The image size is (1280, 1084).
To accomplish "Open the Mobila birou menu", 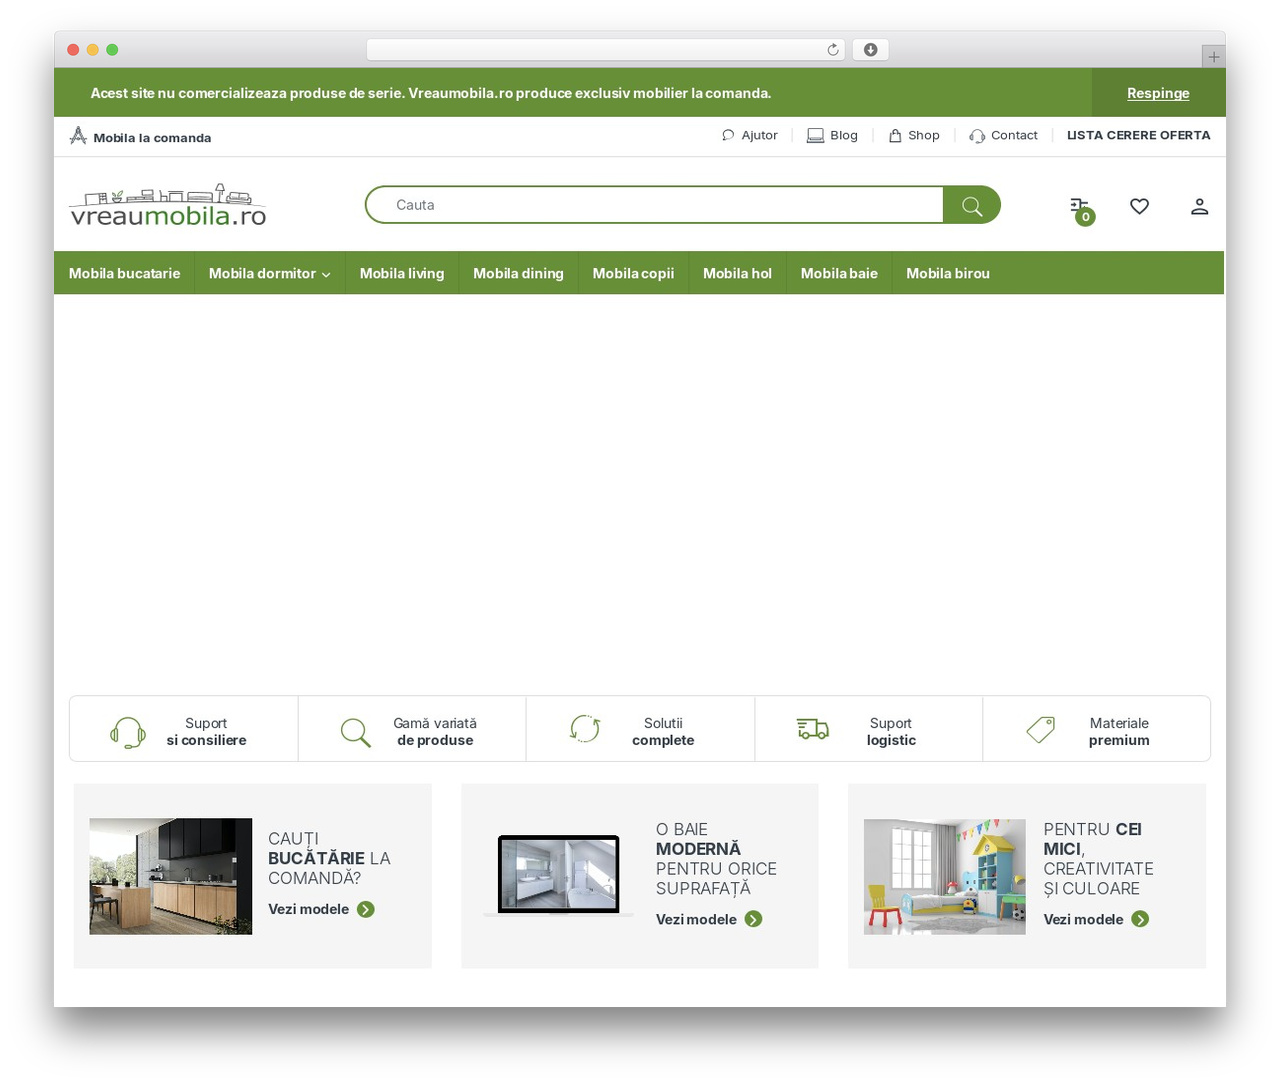I will (948, 273).
